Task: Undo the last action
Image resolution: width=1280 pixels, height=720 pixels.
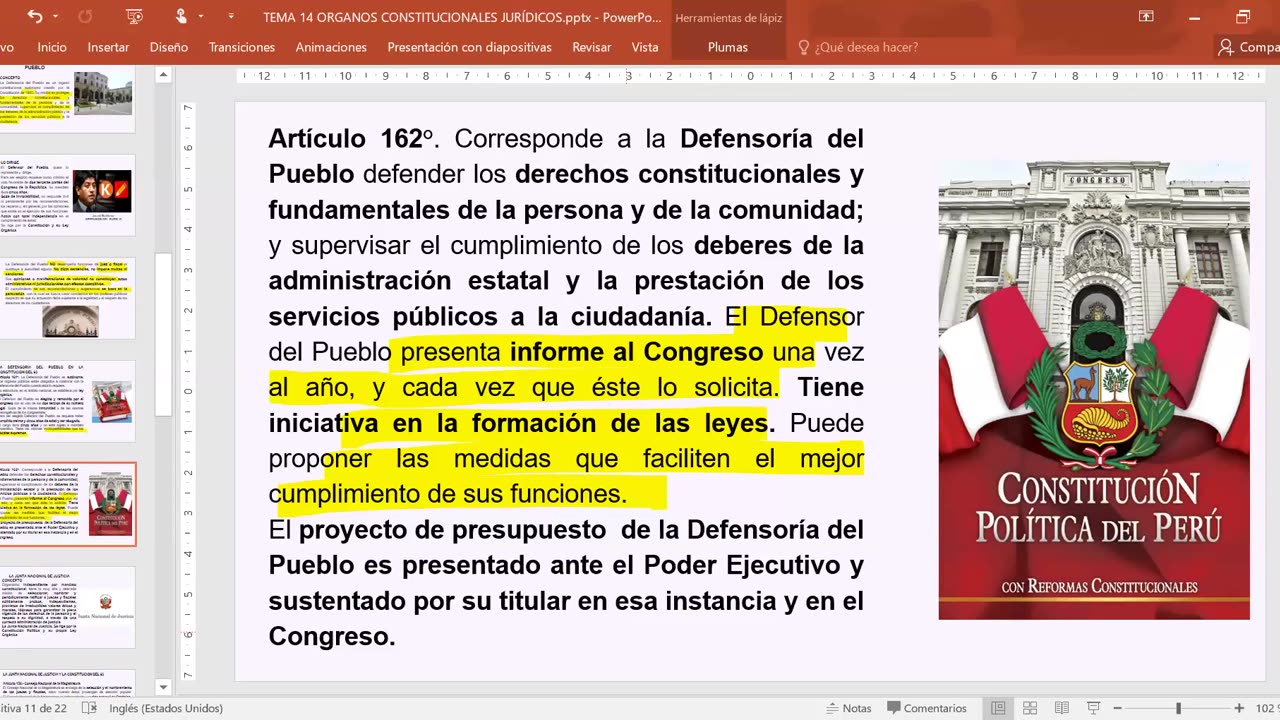Action: click(x=35, y=17)
